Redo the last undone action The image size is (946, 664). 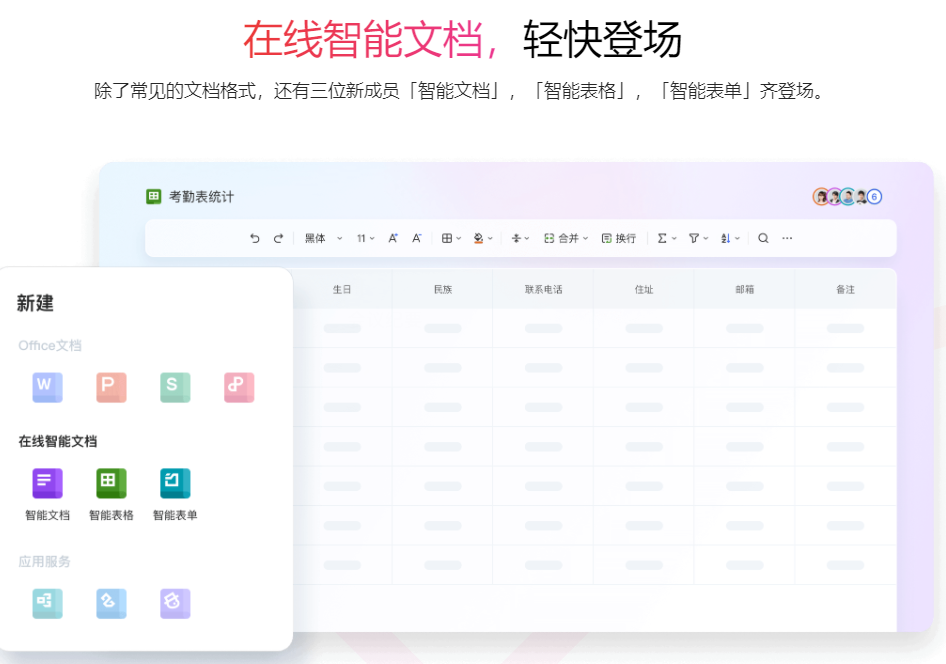(x=278, y=238)
